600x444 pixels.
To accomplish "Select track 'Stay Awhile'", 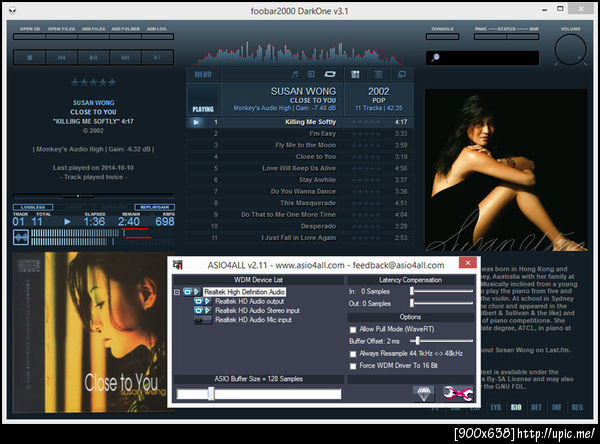I will coord(300,180).
